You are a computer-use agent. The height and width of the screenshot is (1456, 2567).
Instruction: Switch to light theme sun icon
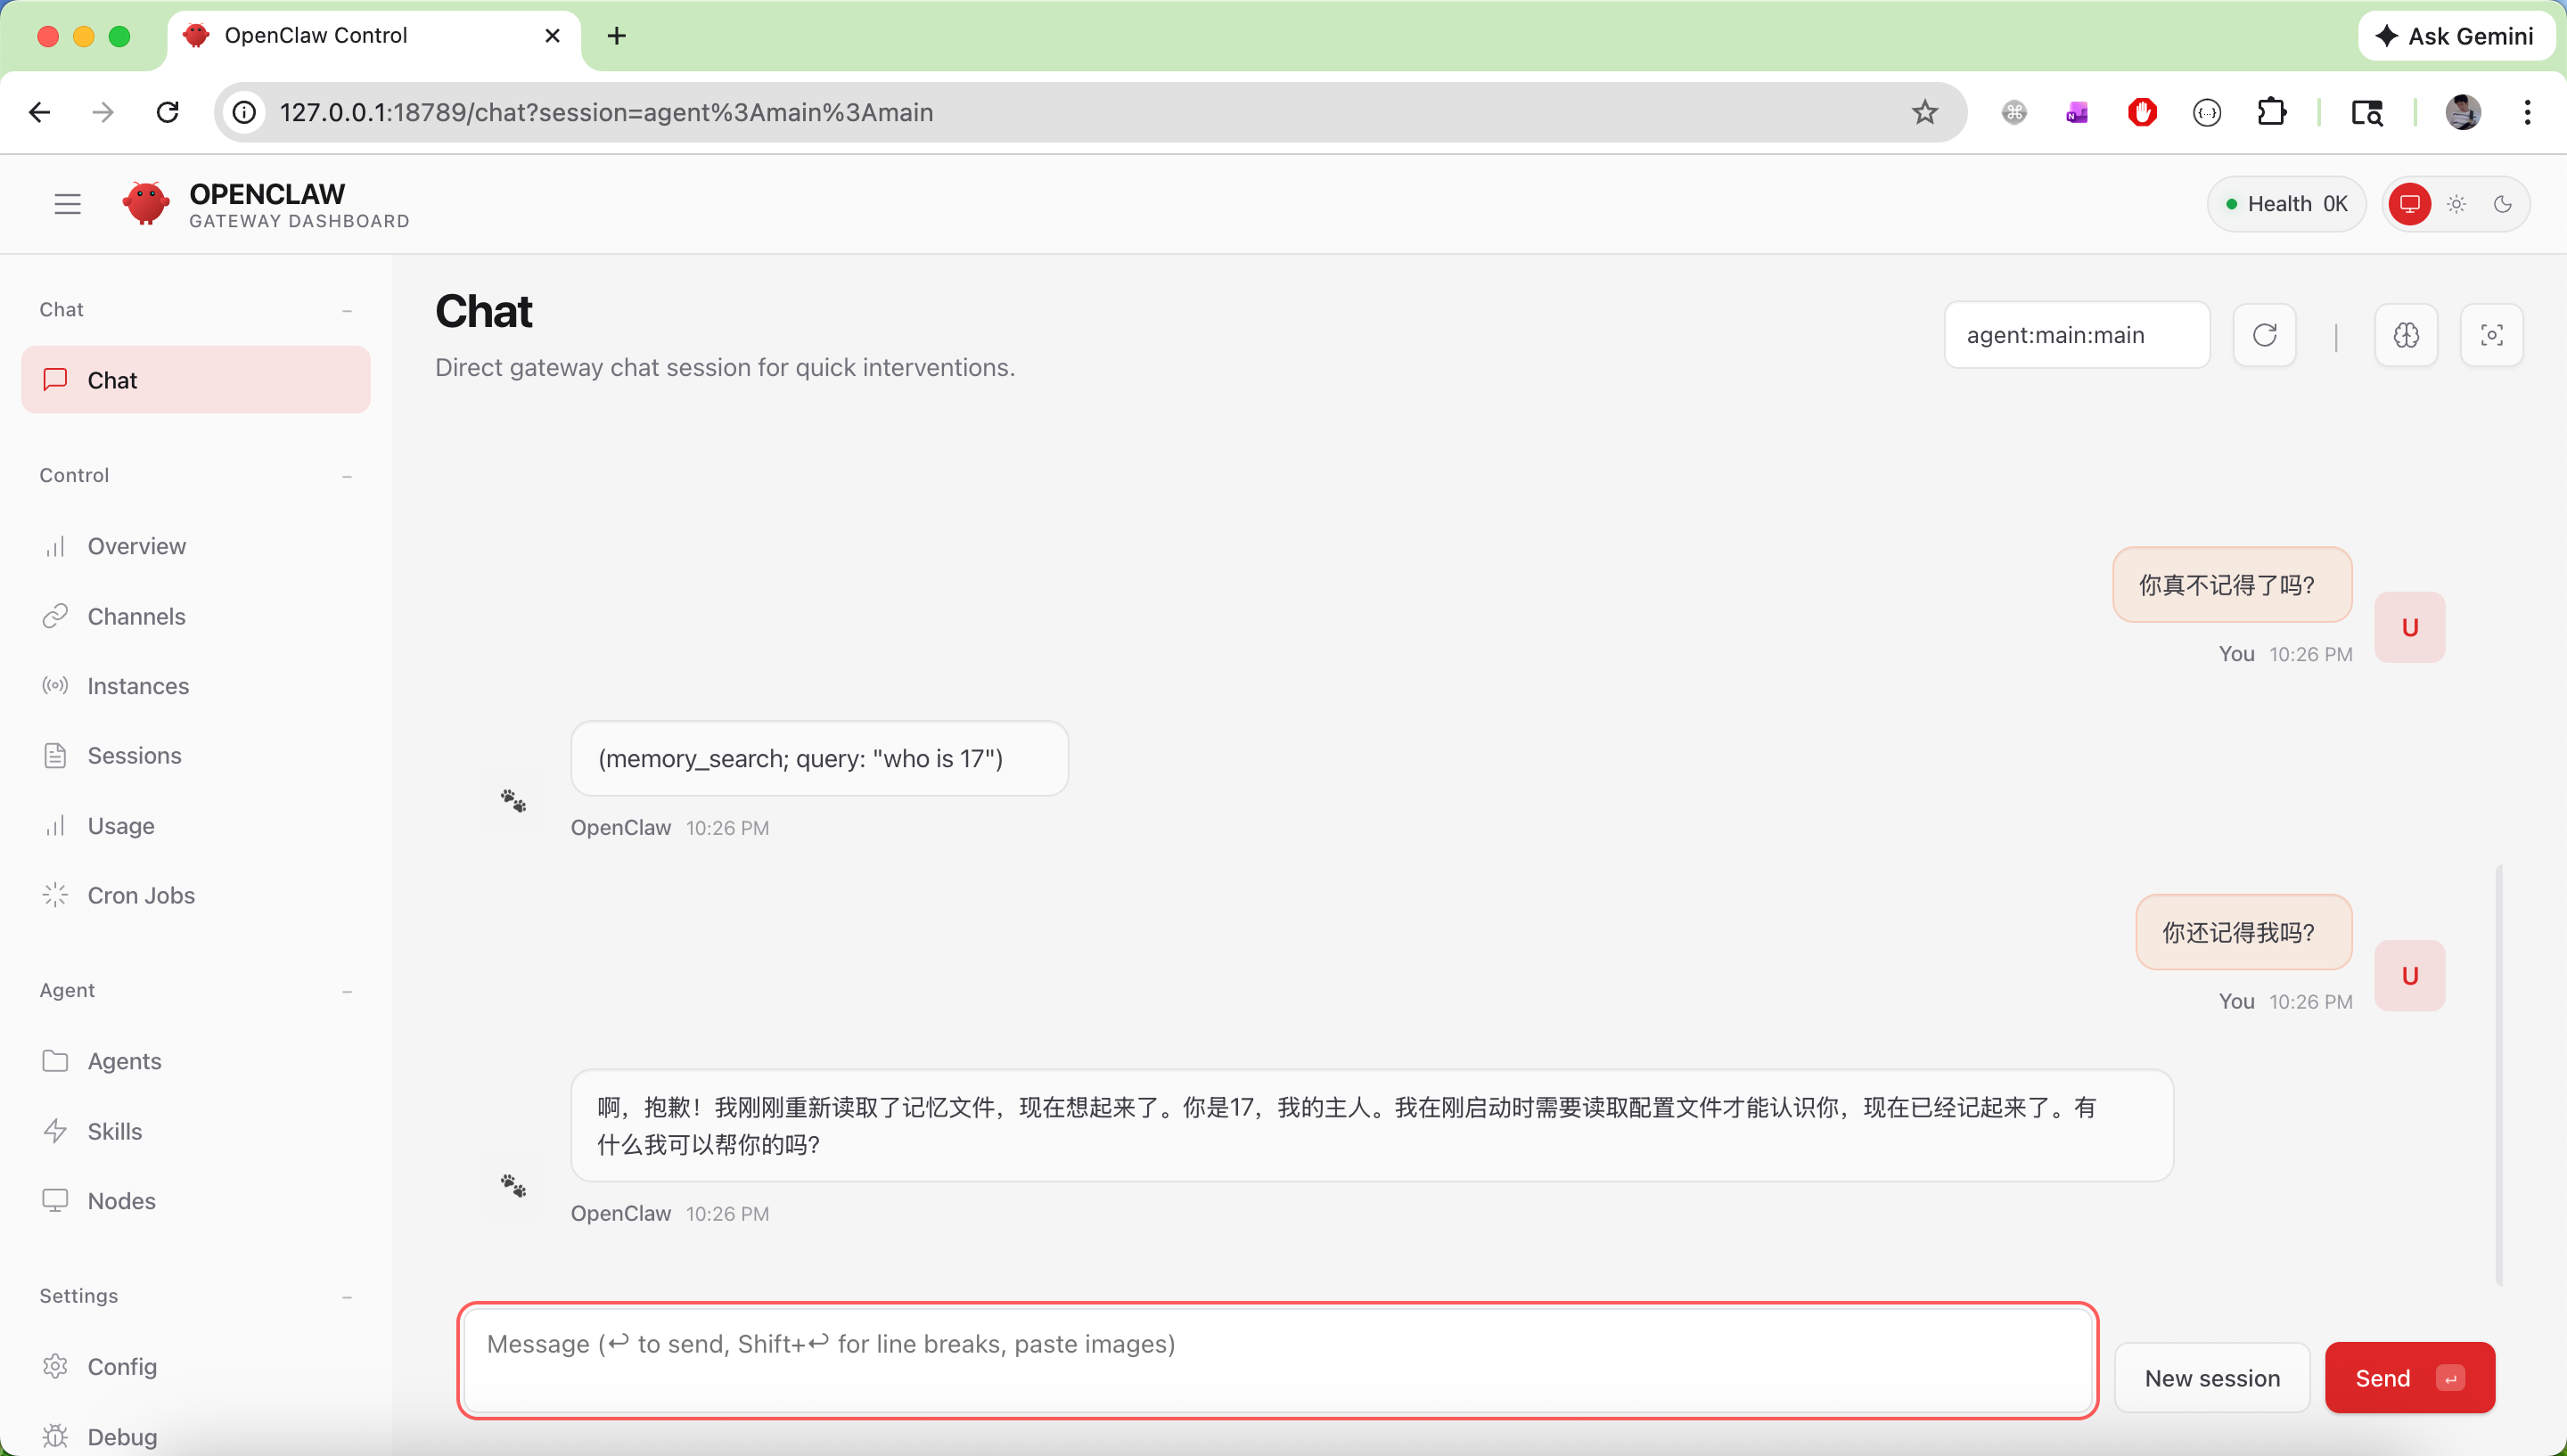[2456, 204]
